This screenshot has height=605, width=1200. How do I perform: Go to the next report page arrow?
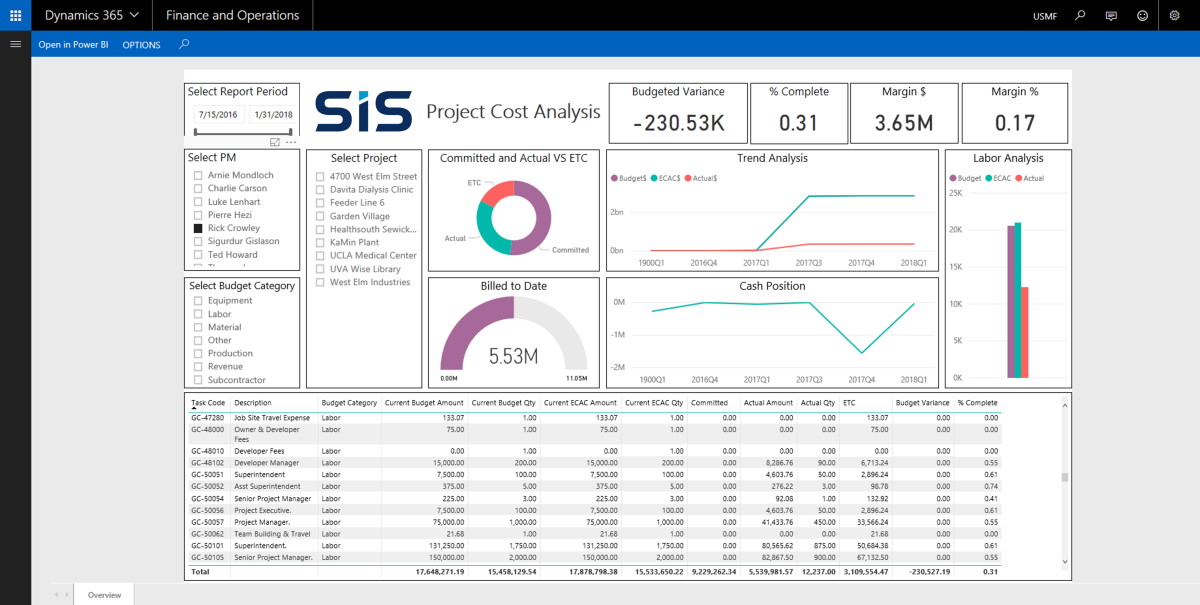click(x=67, y=595)
